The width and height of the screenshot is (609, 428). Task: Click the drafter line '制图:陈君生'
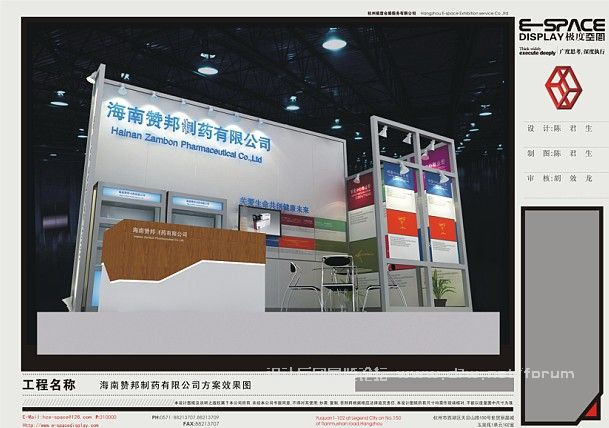pyautogui.click(x=560, y=153)
